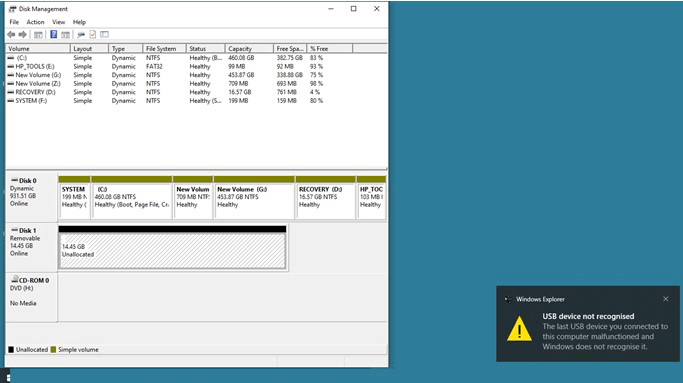Select the New Volume (G:) 453.87 GB partition block
The width and height of the screenshot is (683, 383).
(254, 197)
